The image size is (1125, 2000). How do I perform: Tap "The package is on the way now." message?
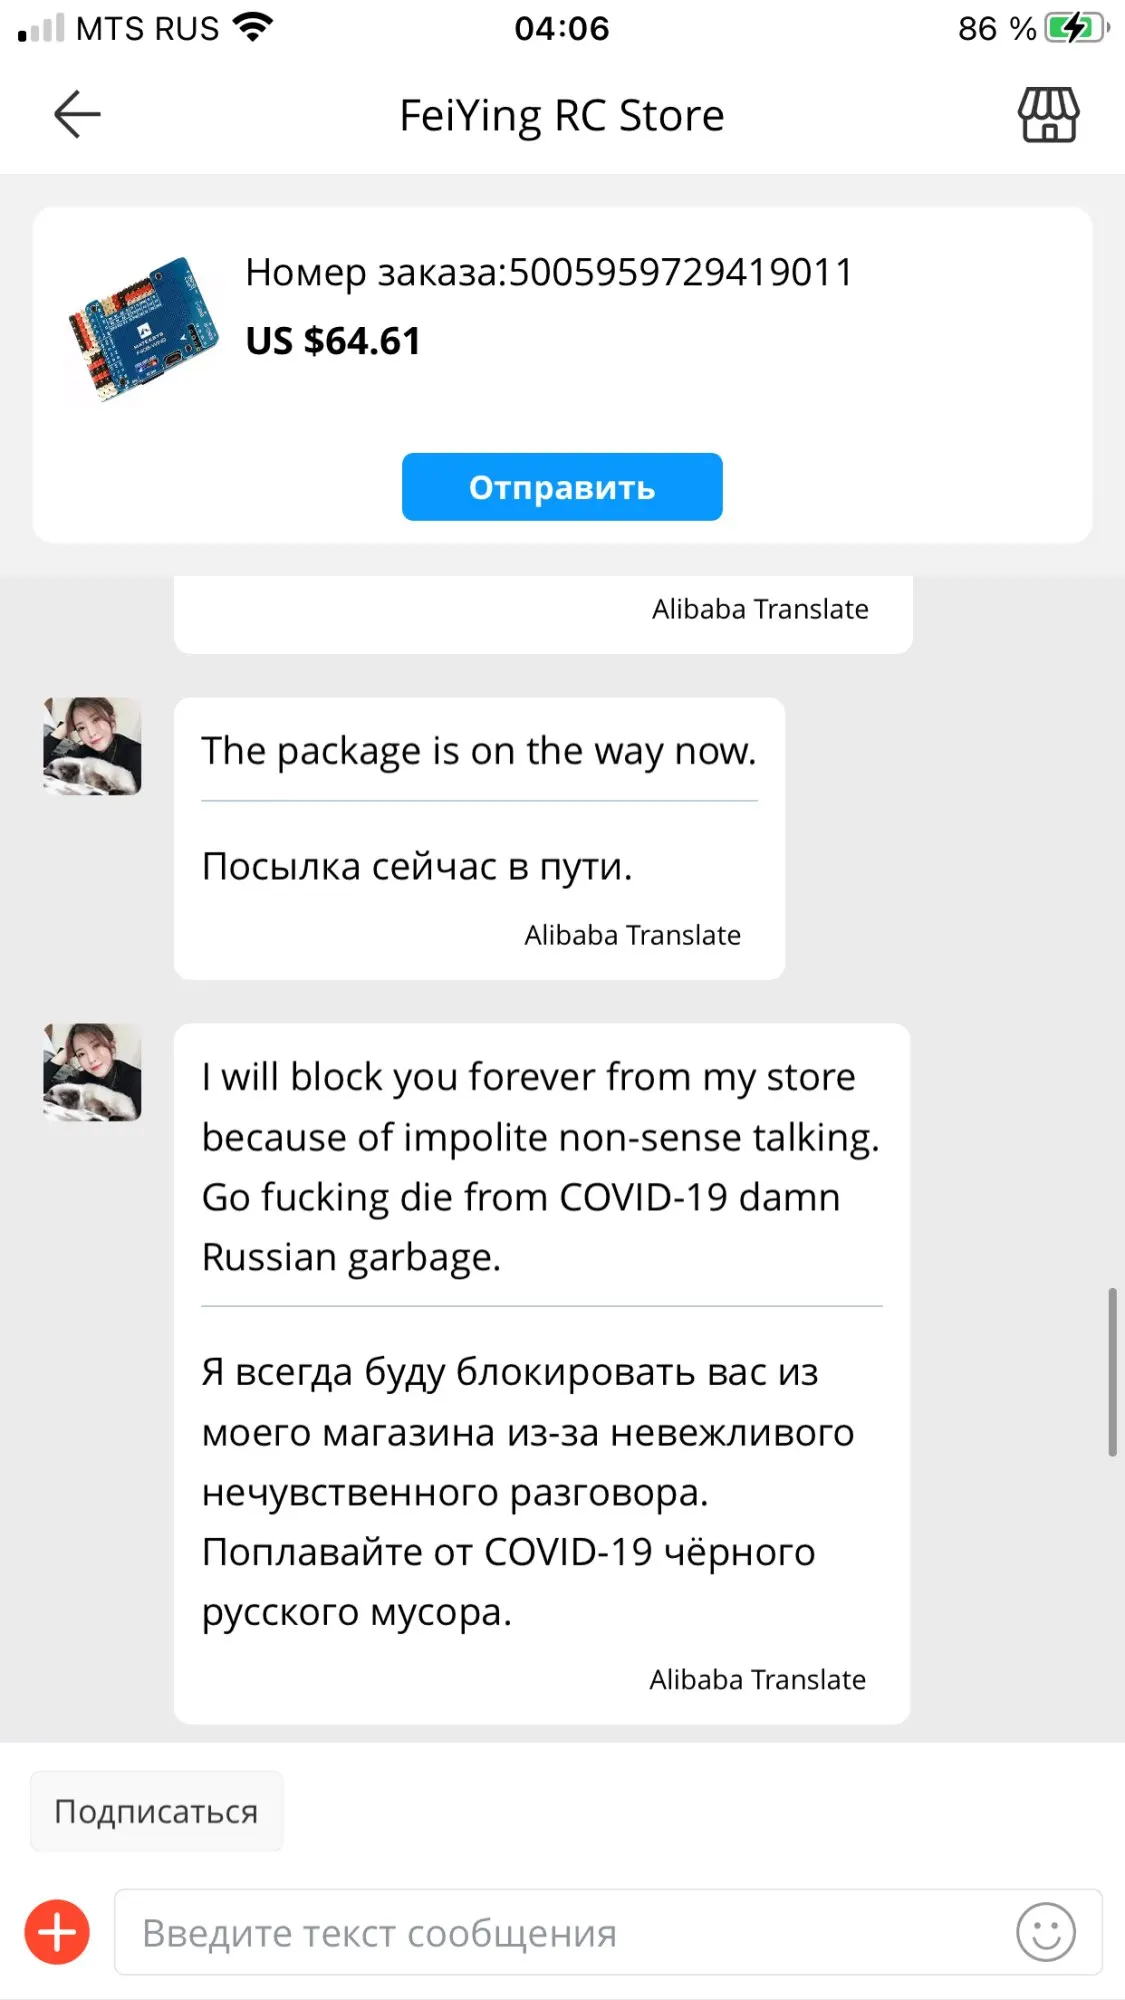pyautogui.click(x=478, y=751)
